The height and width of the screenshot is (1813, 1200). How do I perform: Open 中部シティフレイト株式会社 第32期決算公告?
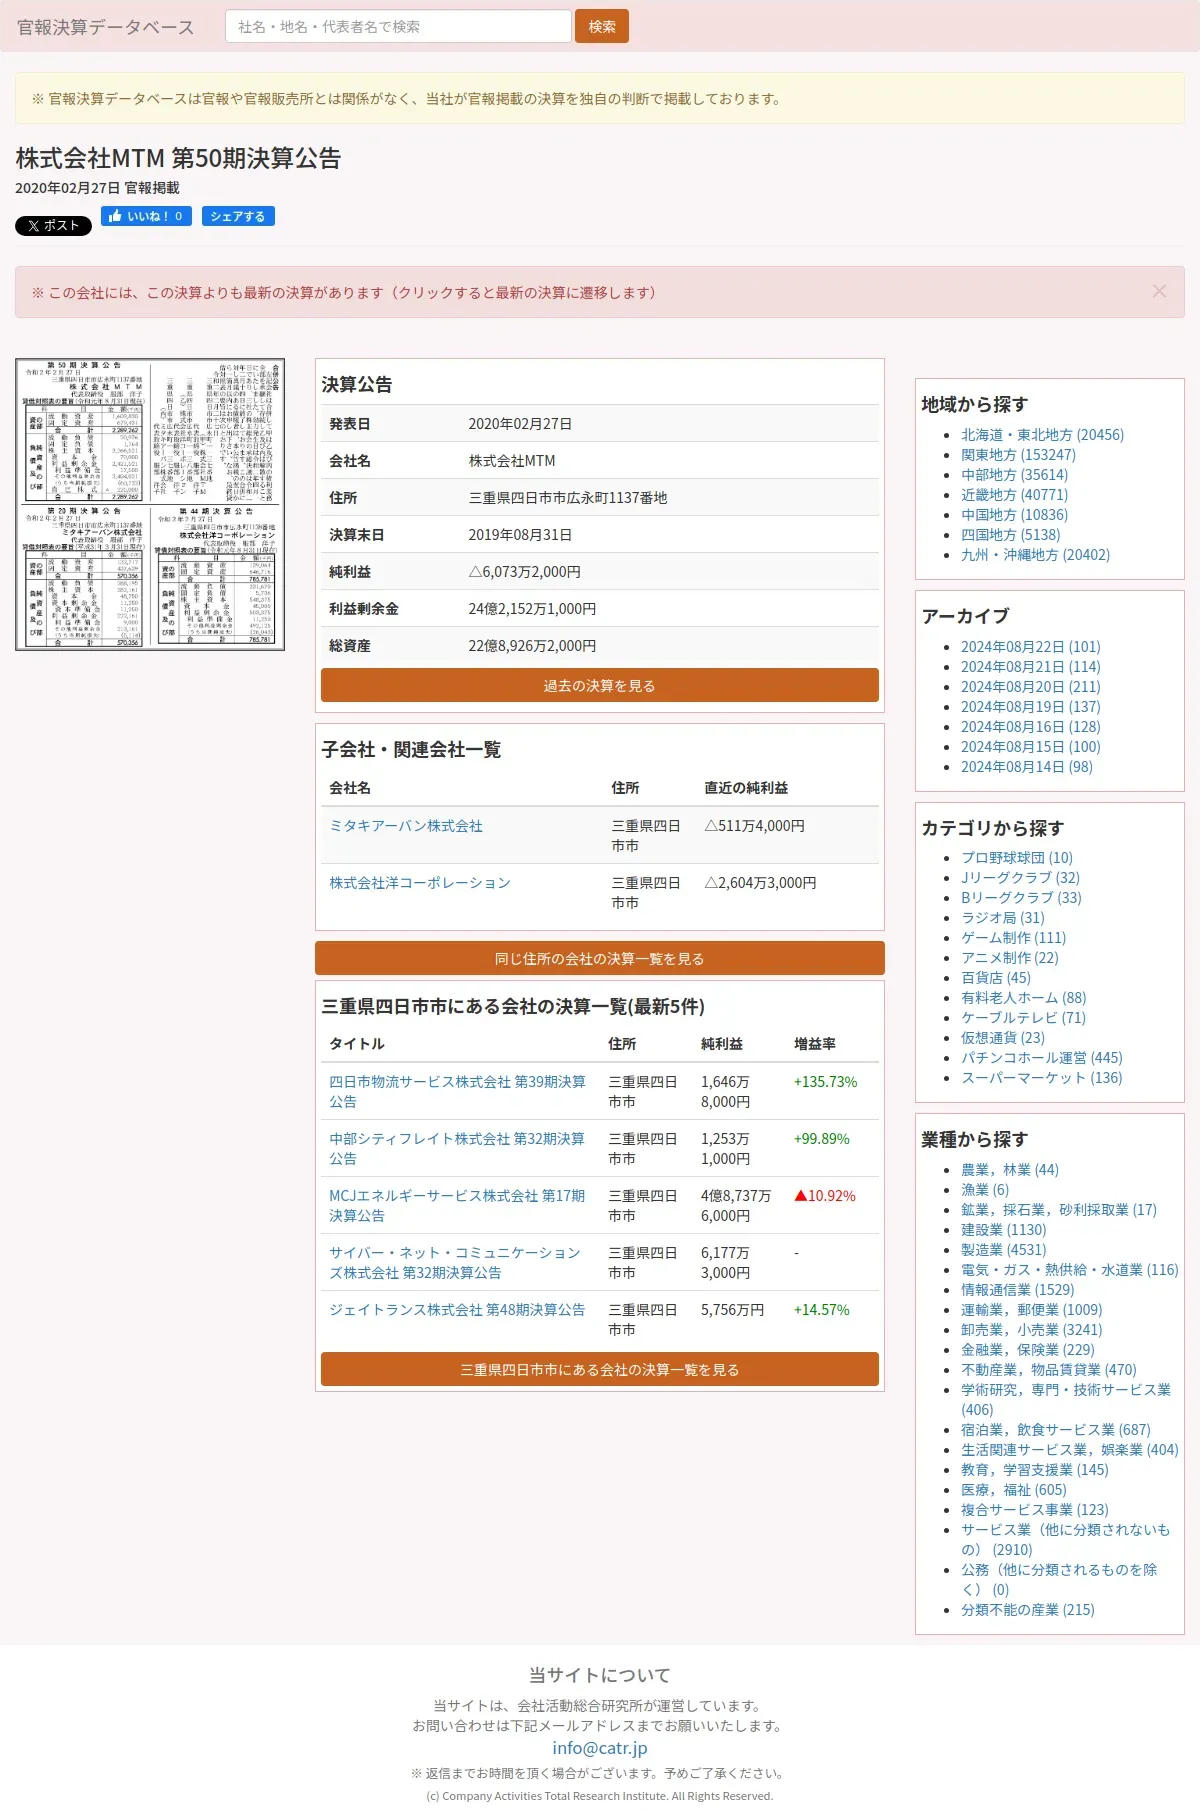(x=457, y=1149)
